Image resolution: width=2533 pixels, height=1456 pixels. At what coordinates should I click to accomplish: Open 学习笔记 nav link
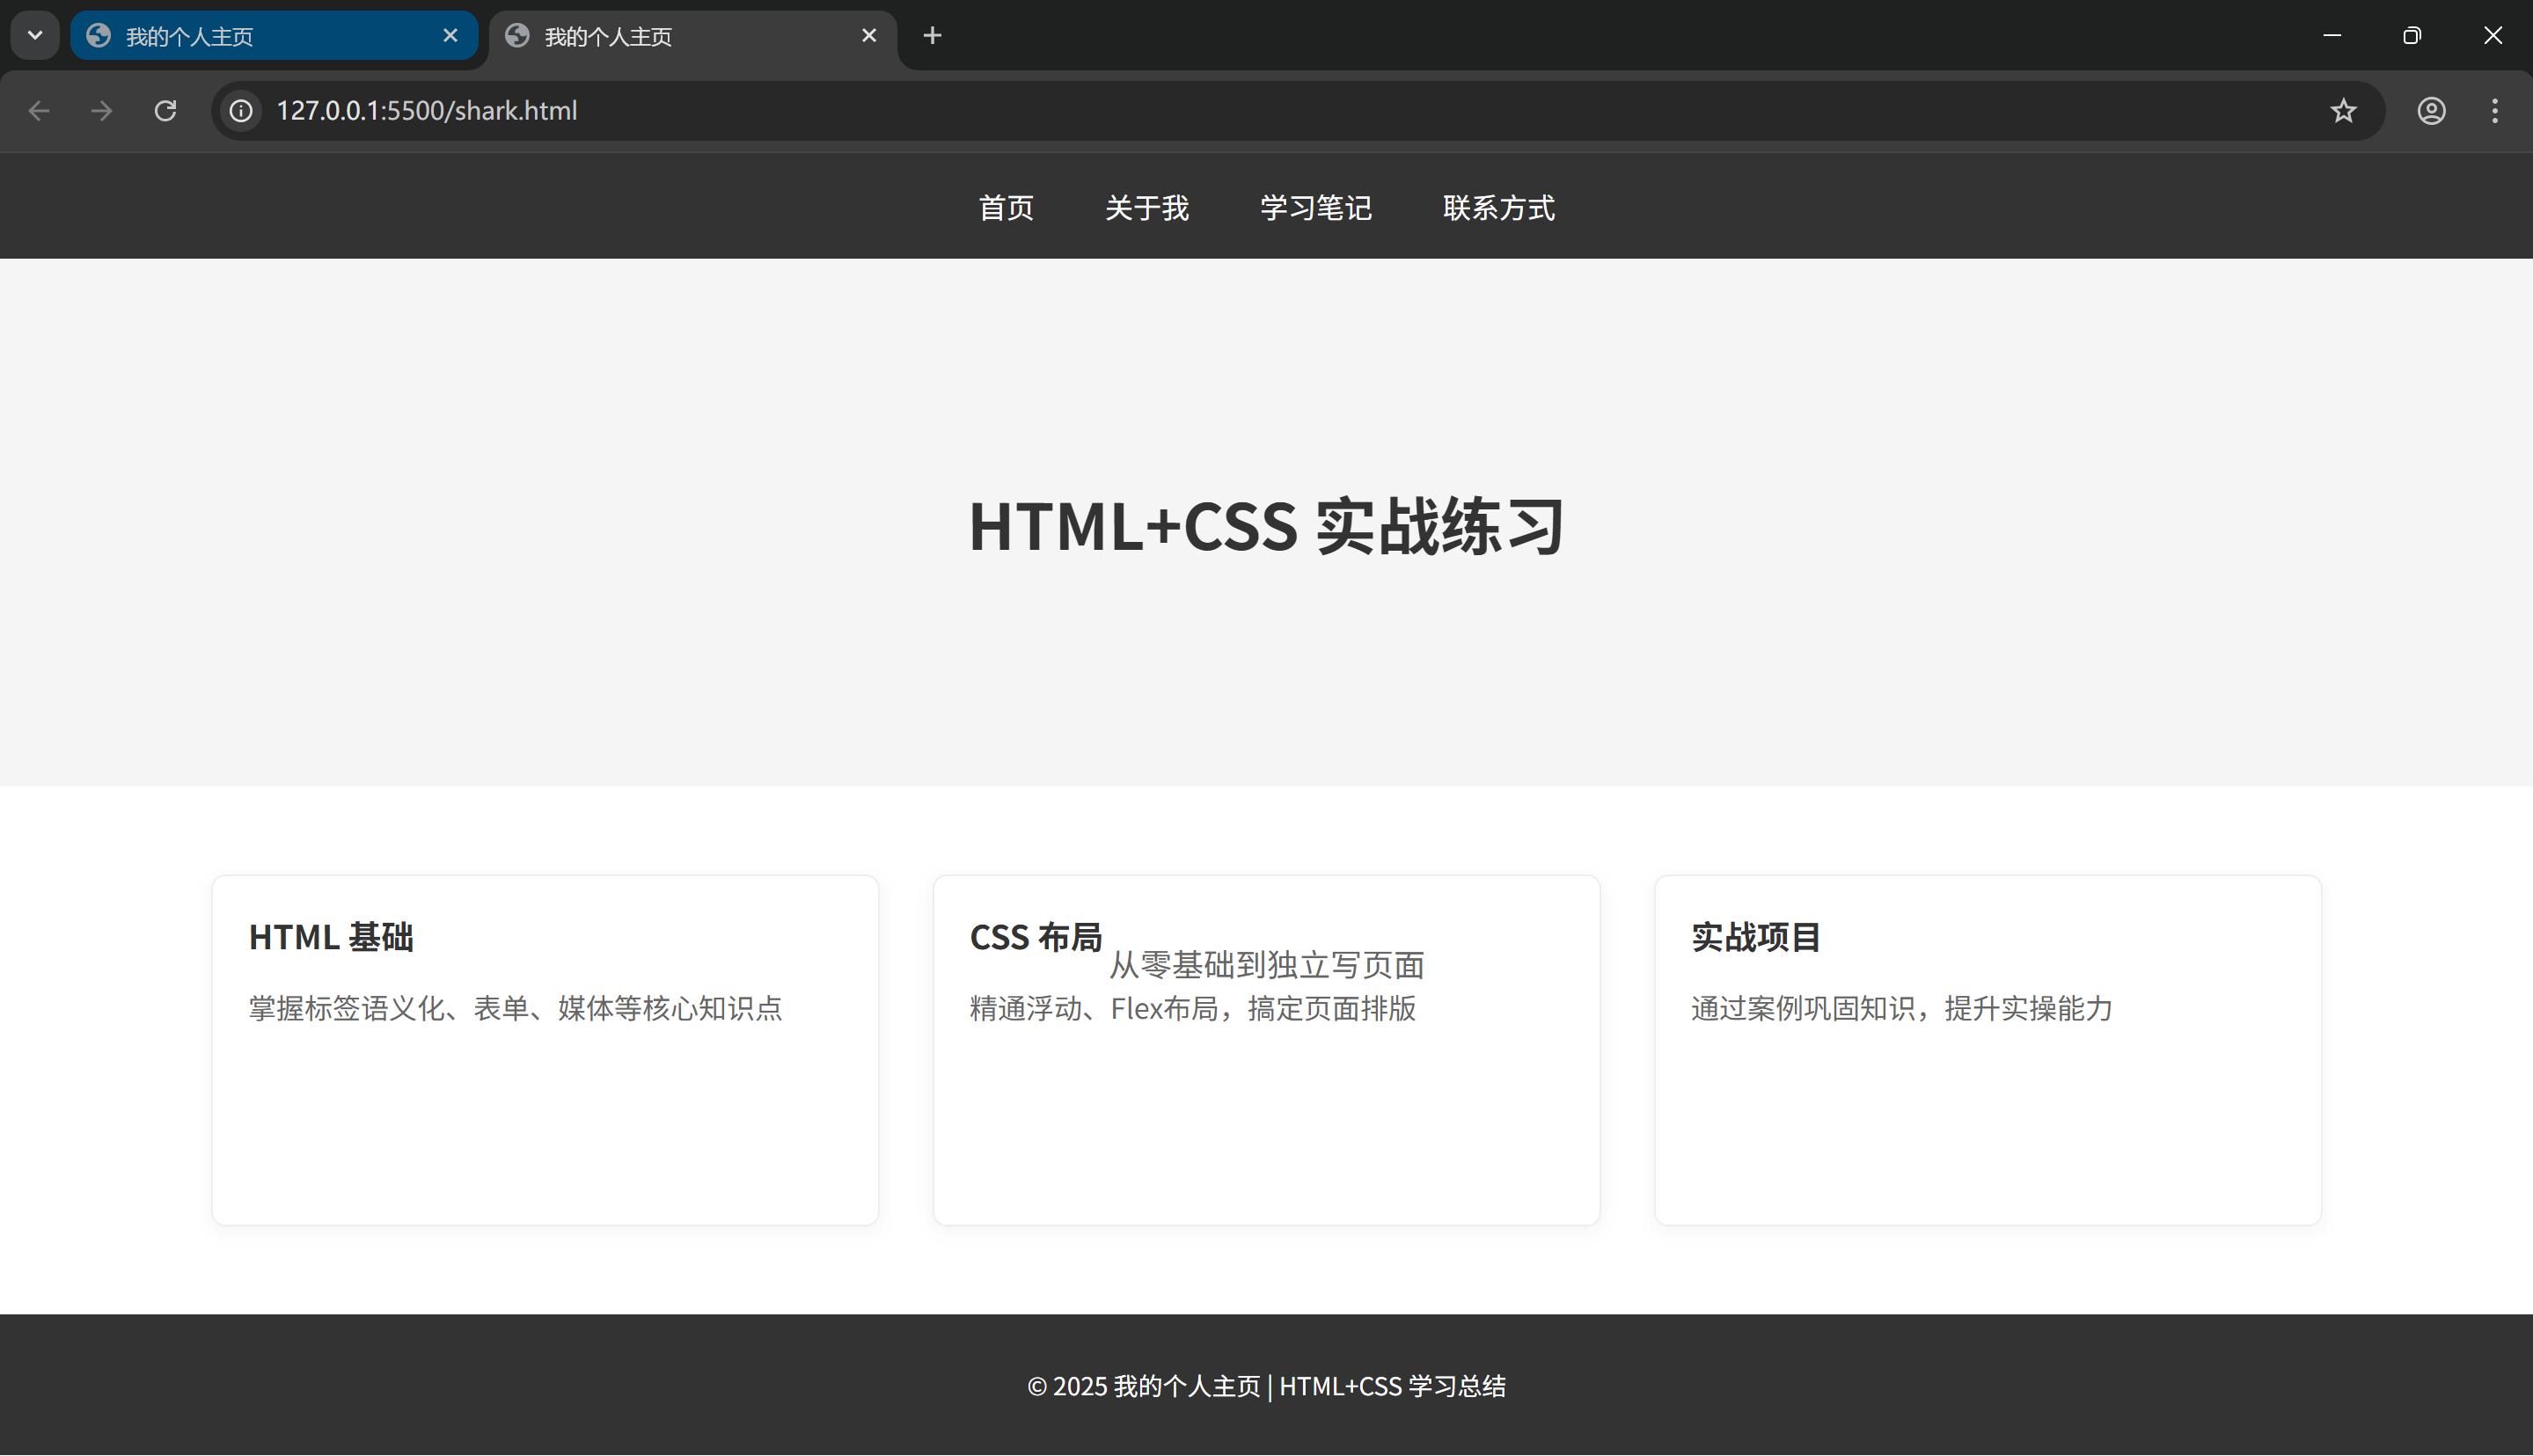coord(1316,208)
